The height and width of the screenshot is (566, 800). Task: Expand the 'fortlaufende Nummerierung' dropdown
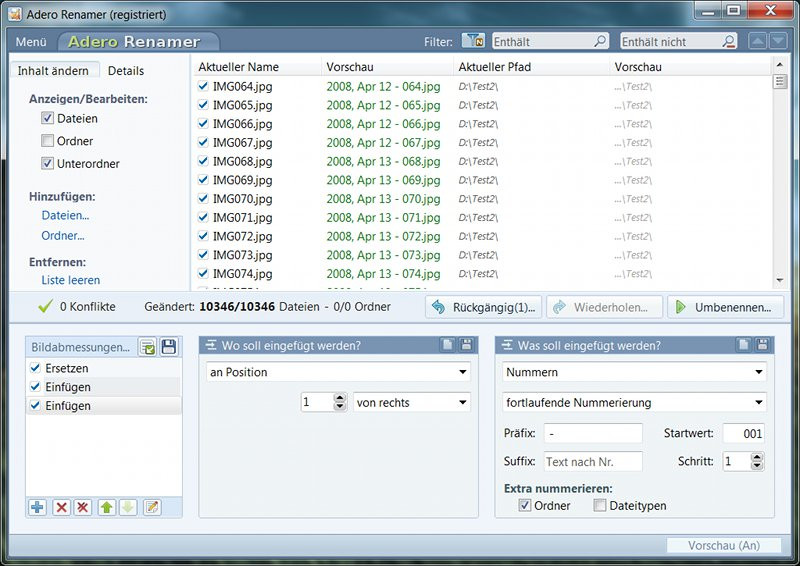(x=632, y=402)
